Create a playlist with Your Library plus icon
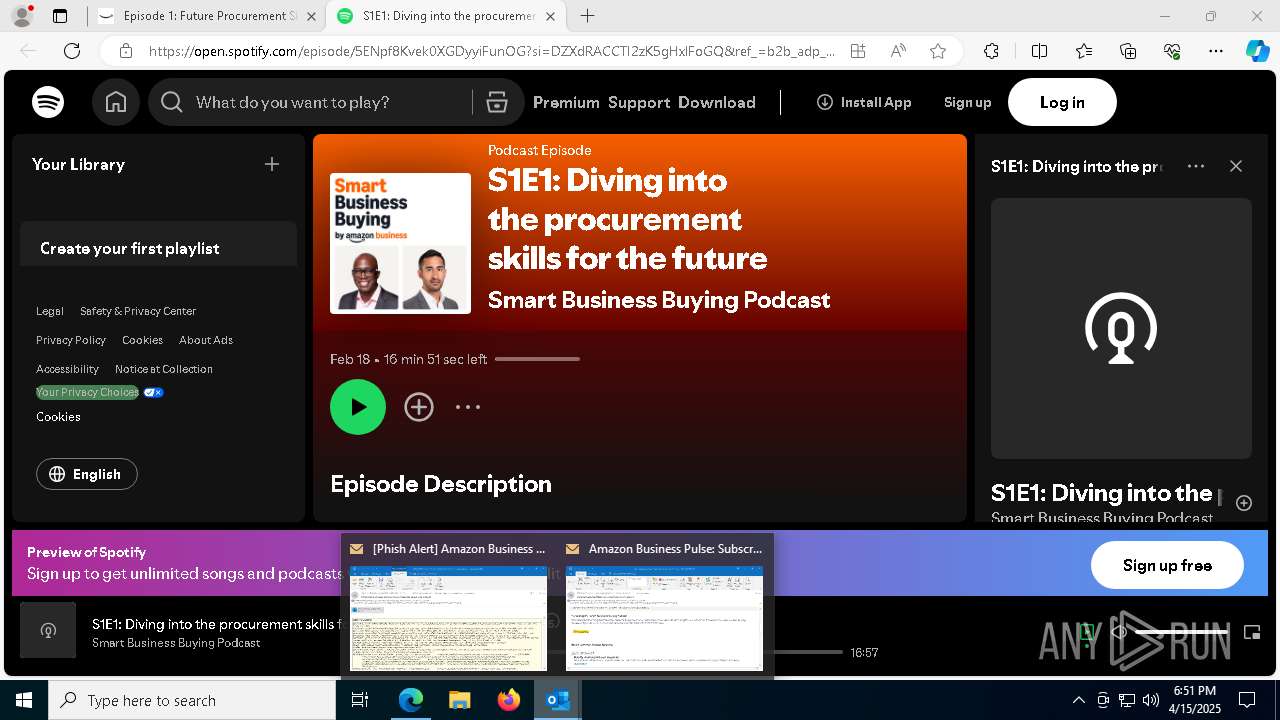Image resolution: width=1280 pixels, height=720 pixels. click(x=272, y=164)
